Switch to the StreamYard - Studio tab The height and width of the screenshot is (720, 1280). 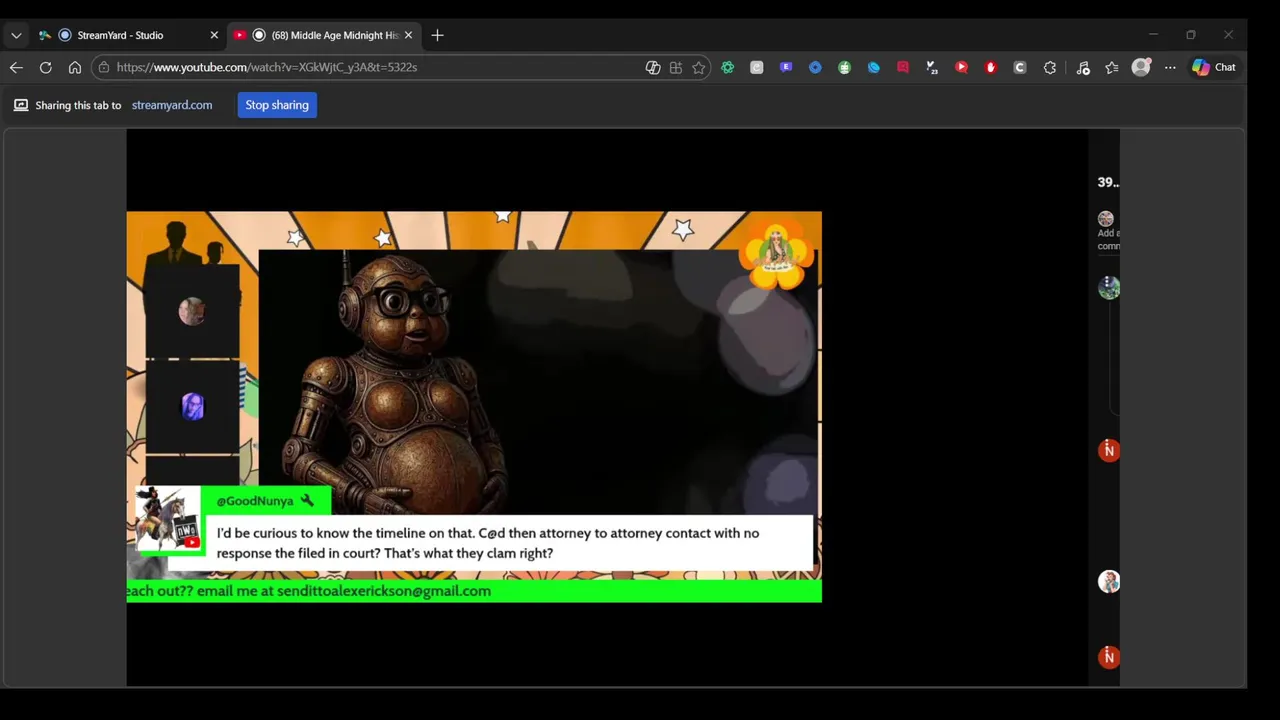(128, 35)
